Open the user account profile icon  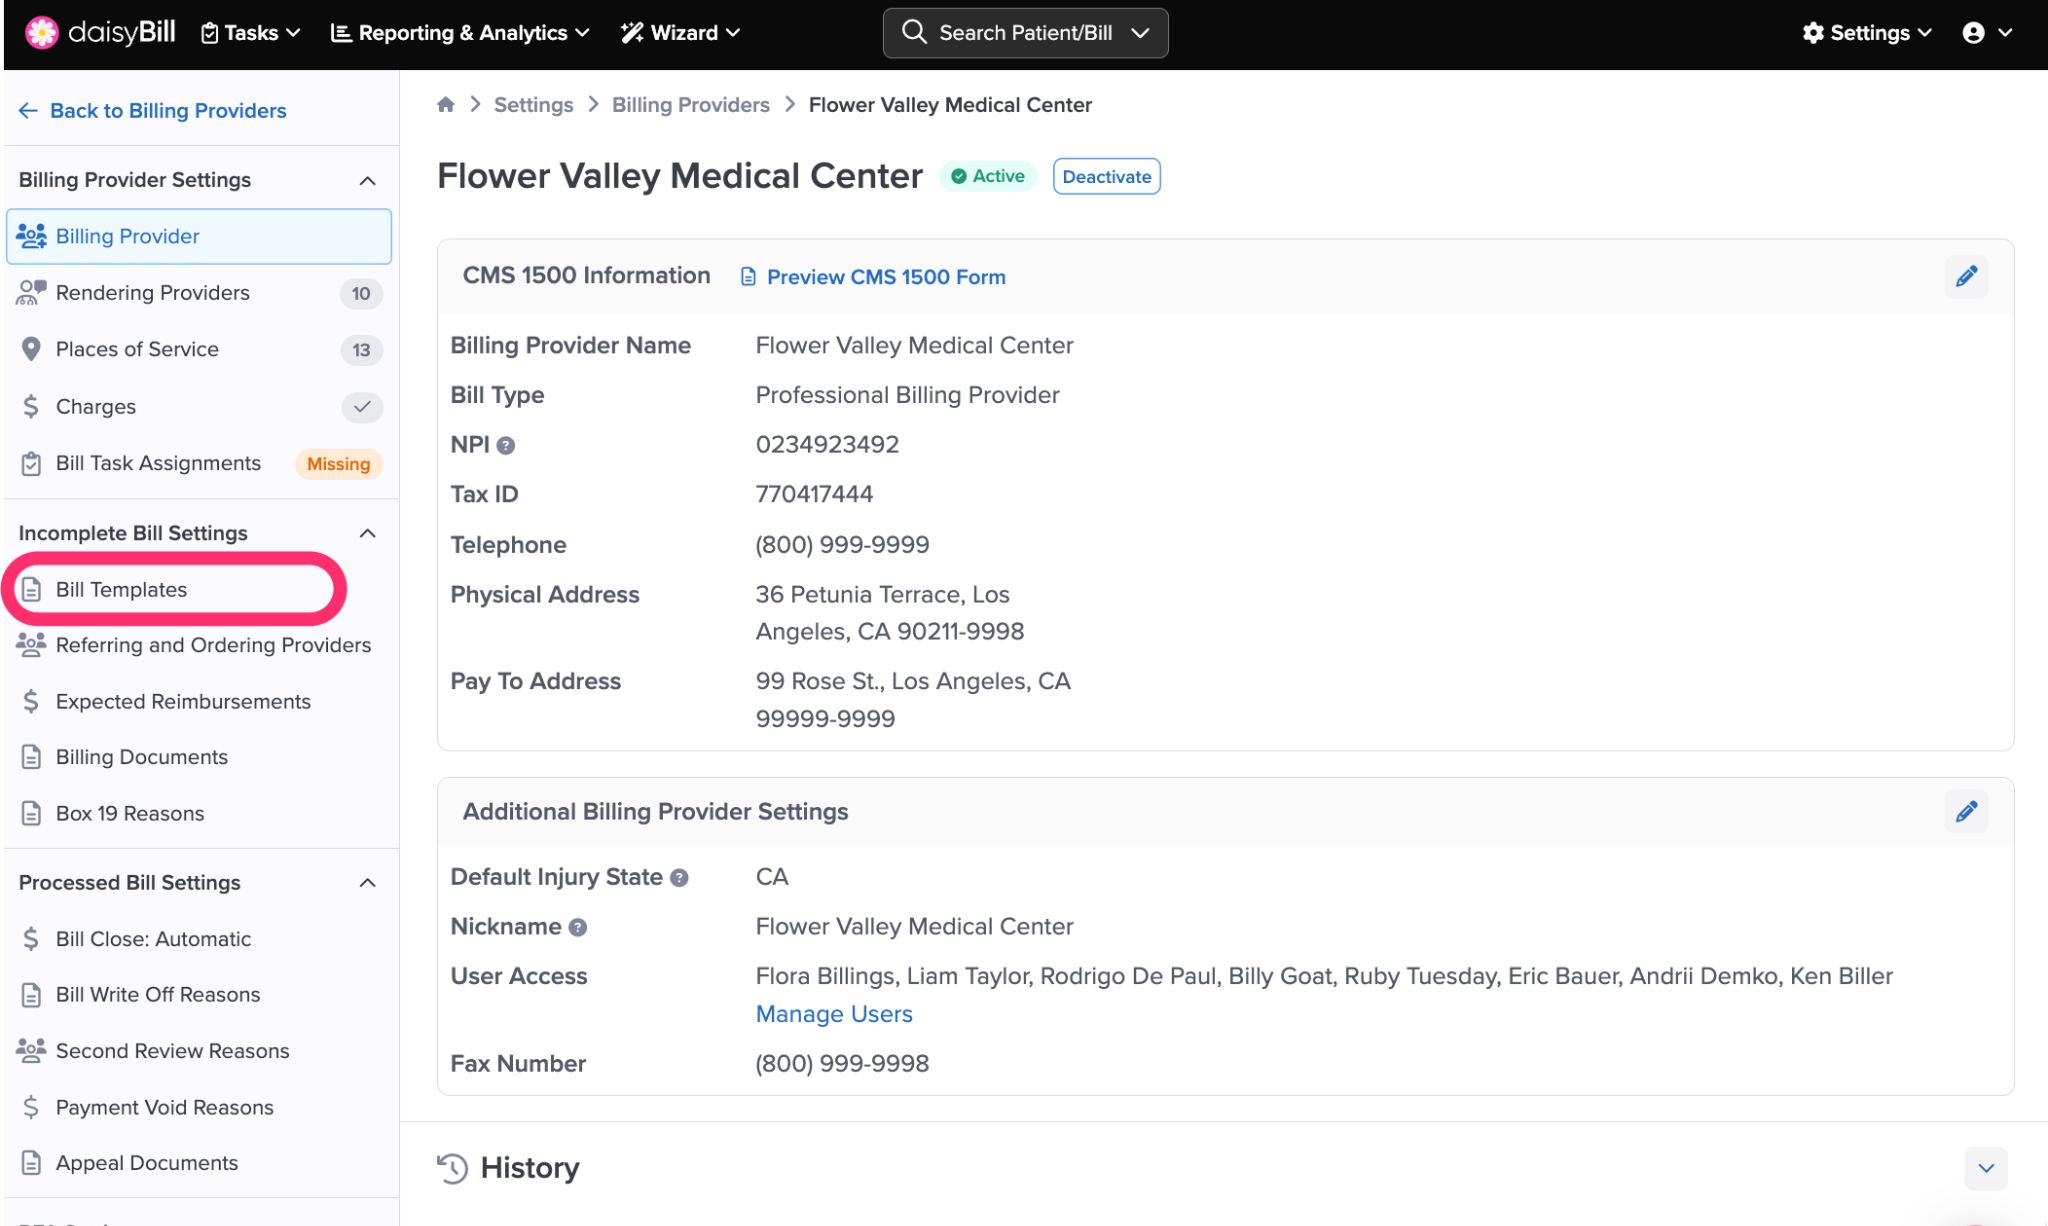1974,33
